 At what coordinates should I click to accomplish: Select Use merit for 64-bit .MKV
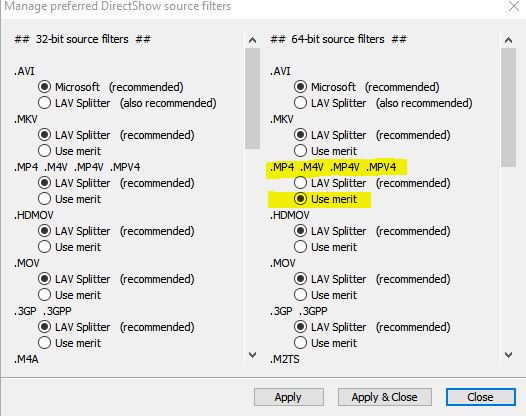(x=300, y=151)
